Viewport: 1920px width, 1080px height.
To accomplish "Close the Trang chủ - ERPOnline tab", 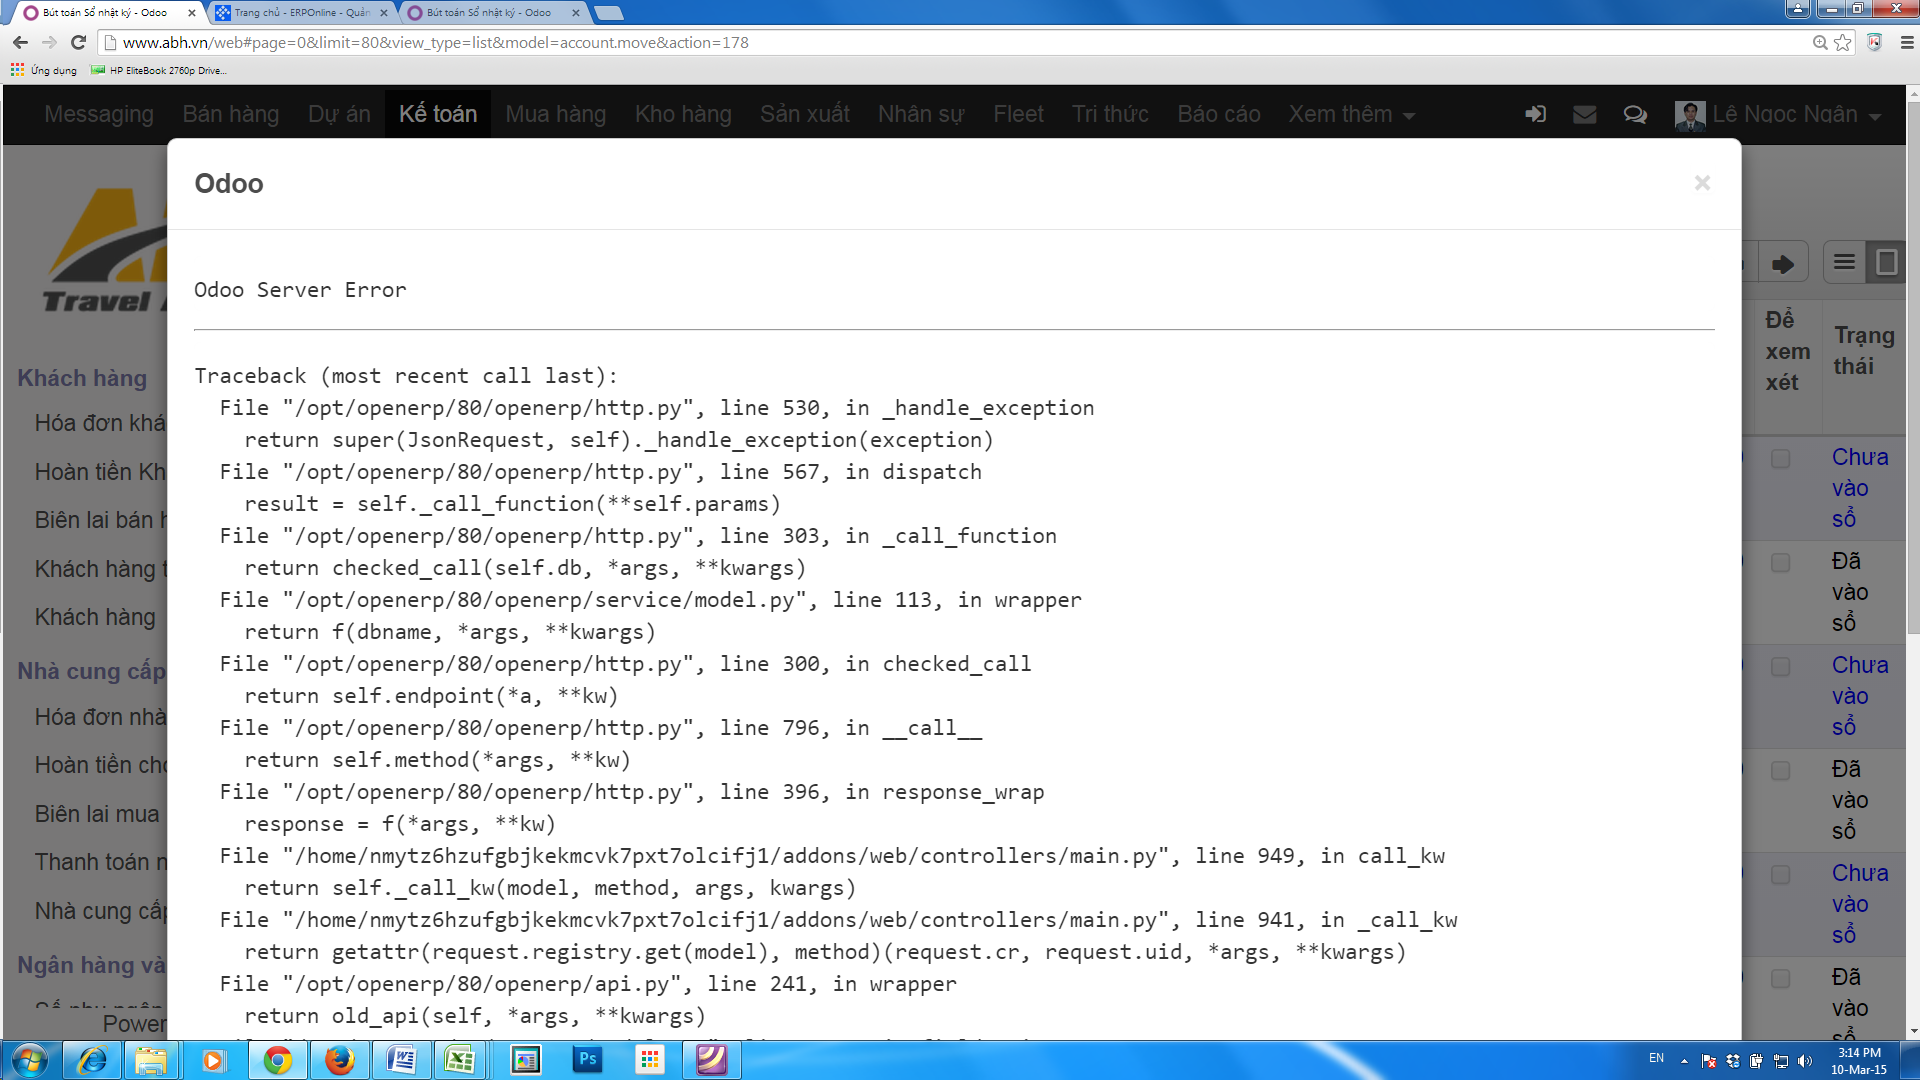I will pos(384,13).
